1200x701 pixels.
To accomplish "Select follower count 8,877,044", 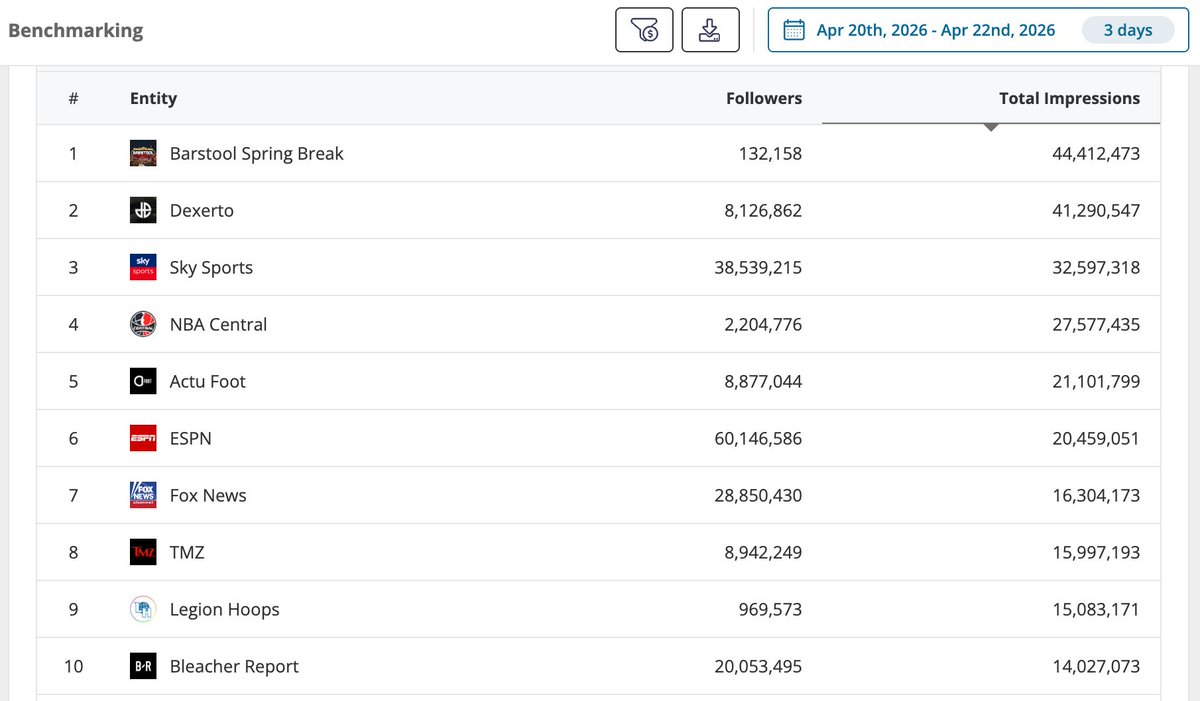I will click(x=761, y=381).
